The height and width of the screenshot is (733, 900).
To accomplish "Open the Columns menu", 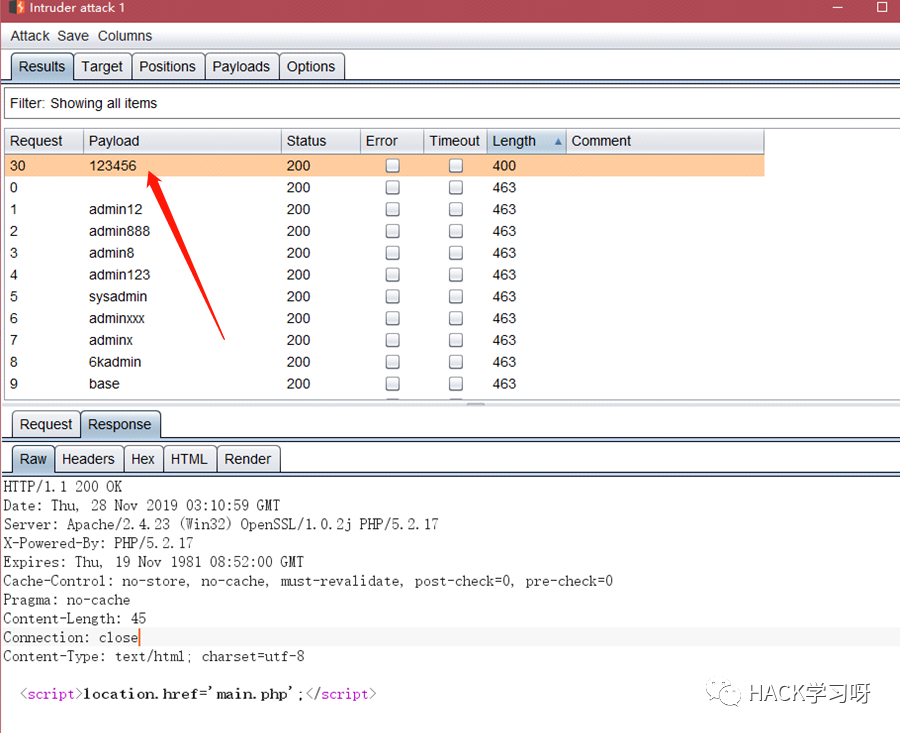I will (125, 36).
